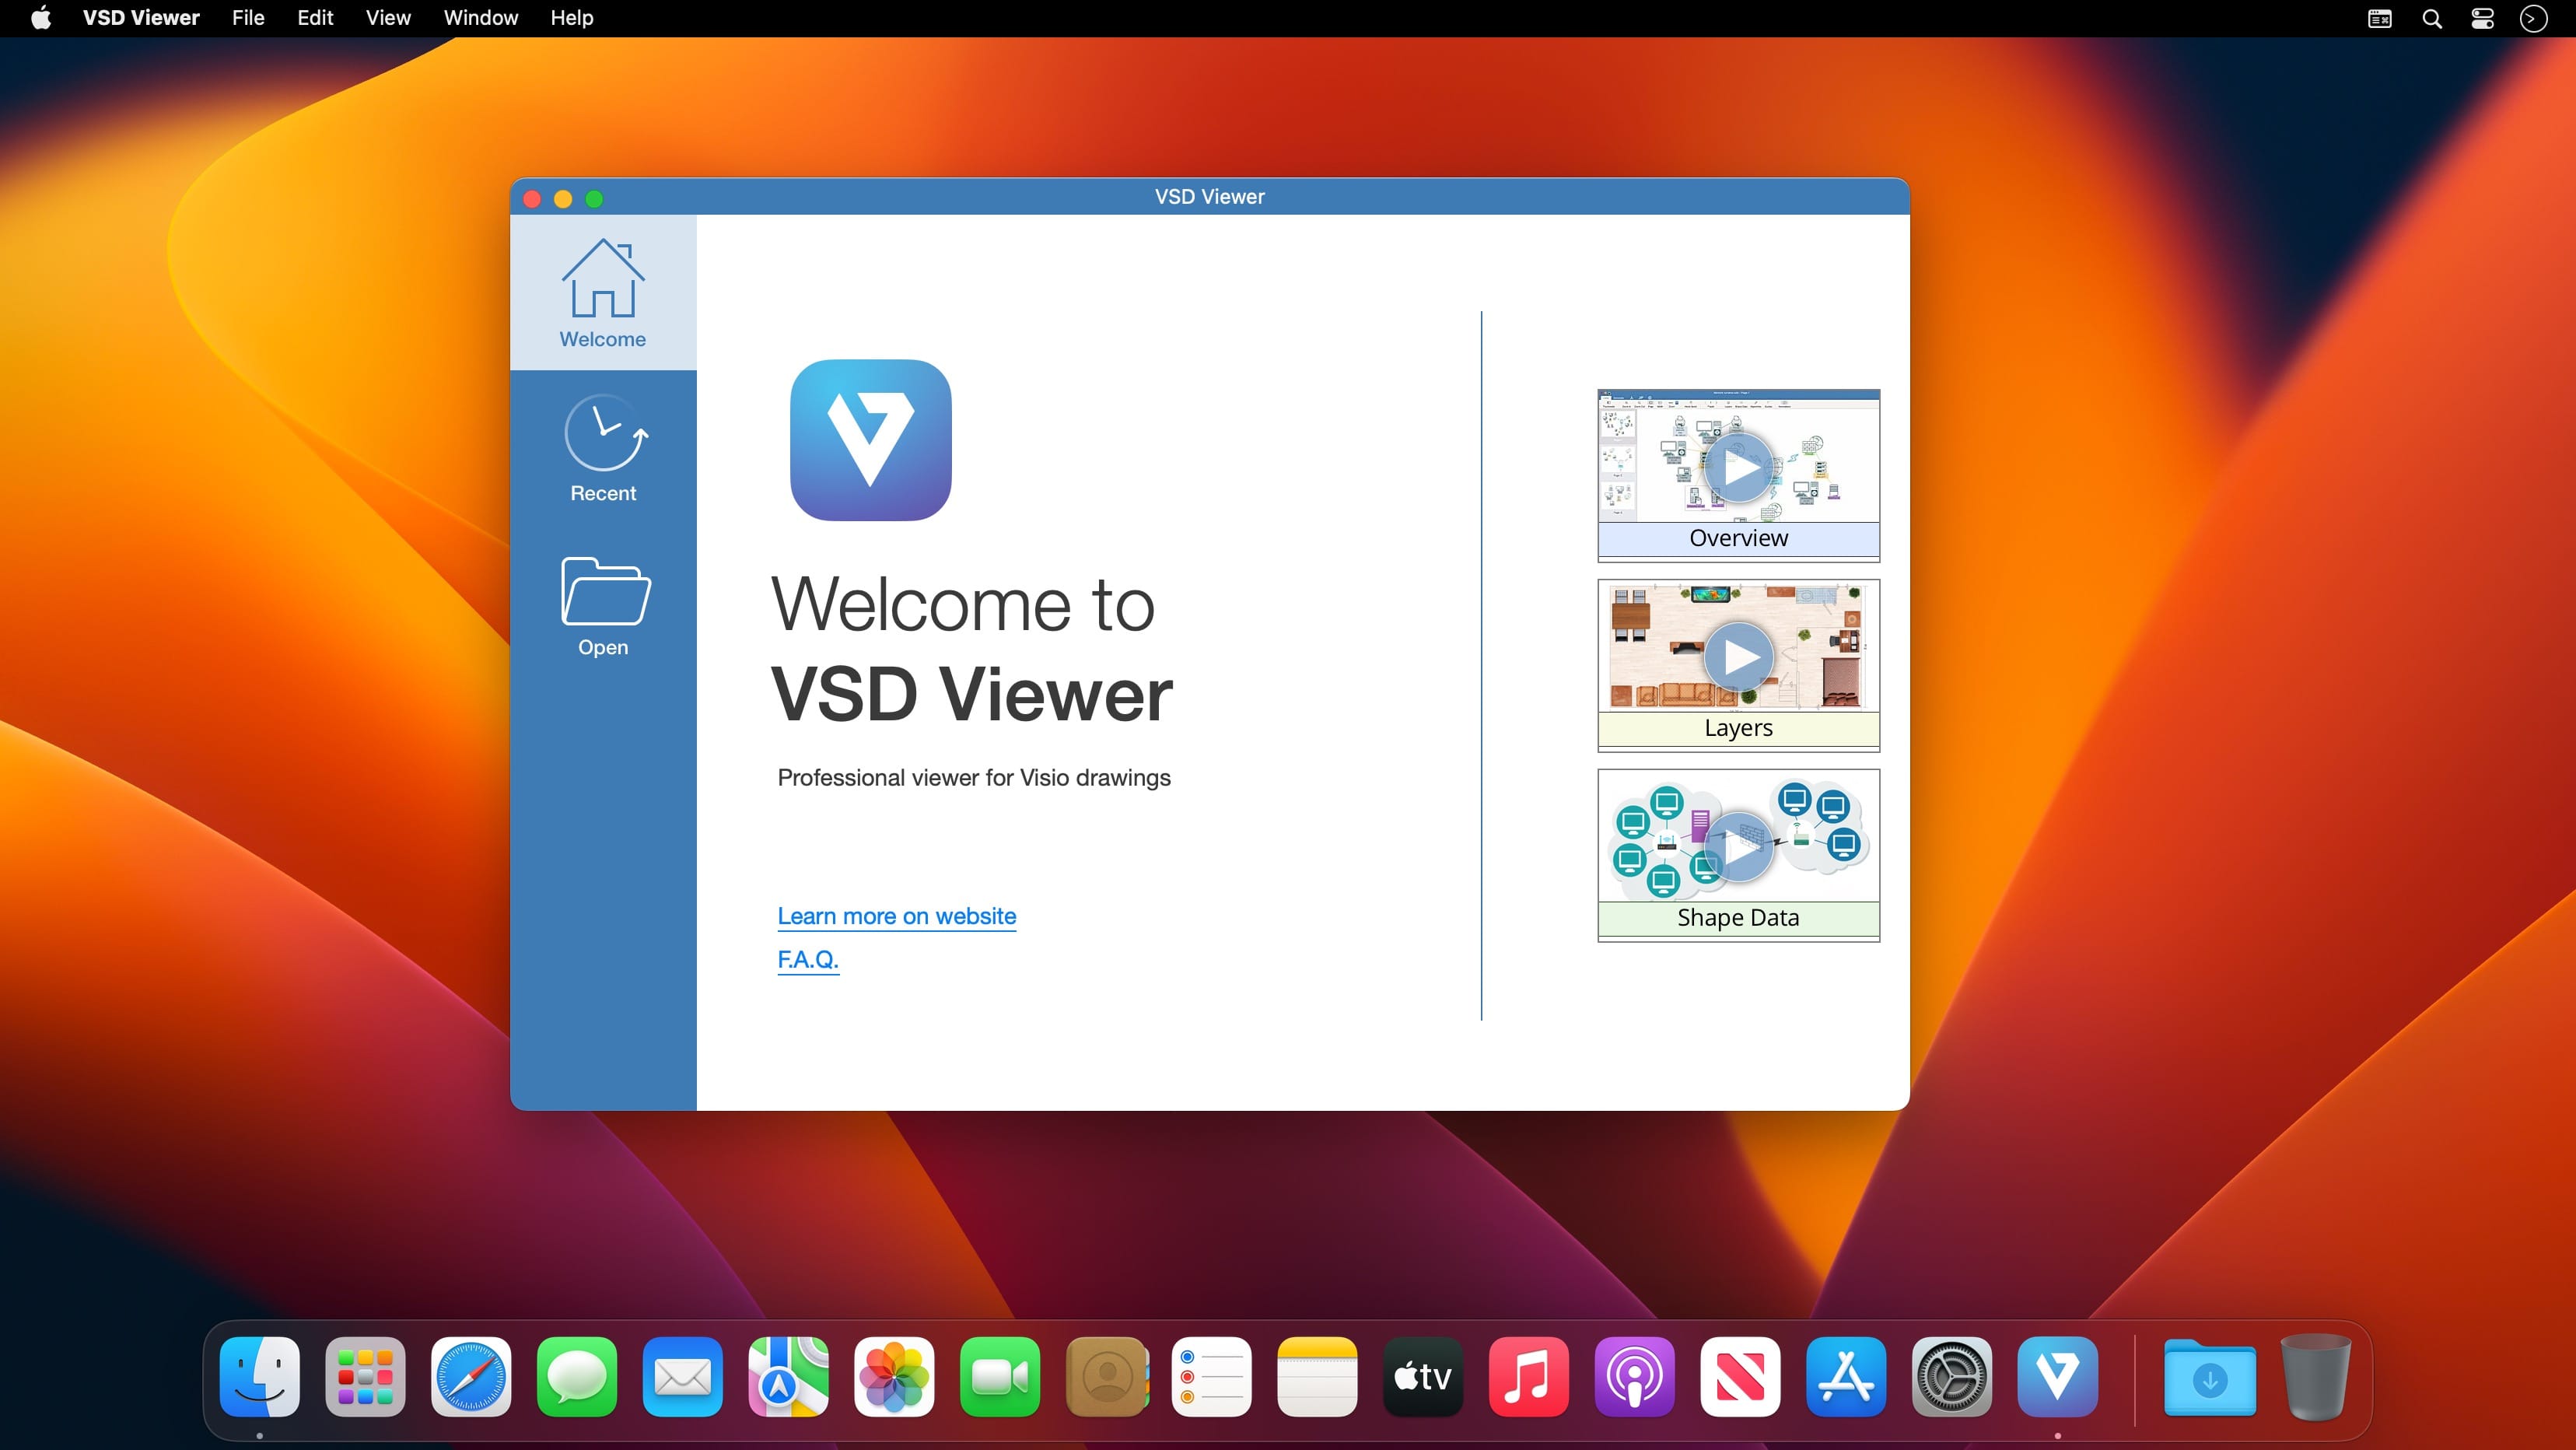Image resolution: width=2576 pixels, height=1450 pixels.
Task: Minimize the VSD Viewer window
Action: [x=564, y=199]
